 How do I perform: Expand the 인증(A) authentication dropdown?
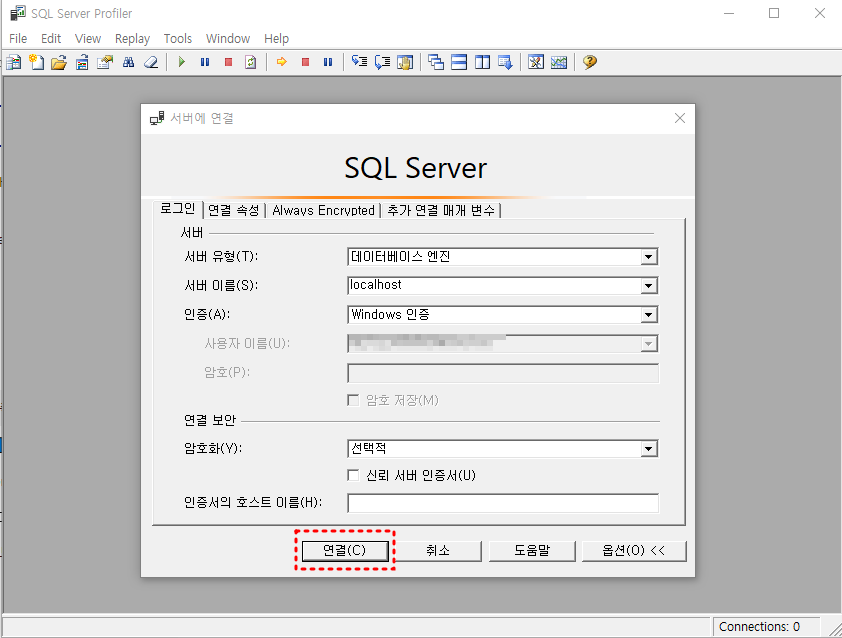pyautogui.click(x=649, y=315)
